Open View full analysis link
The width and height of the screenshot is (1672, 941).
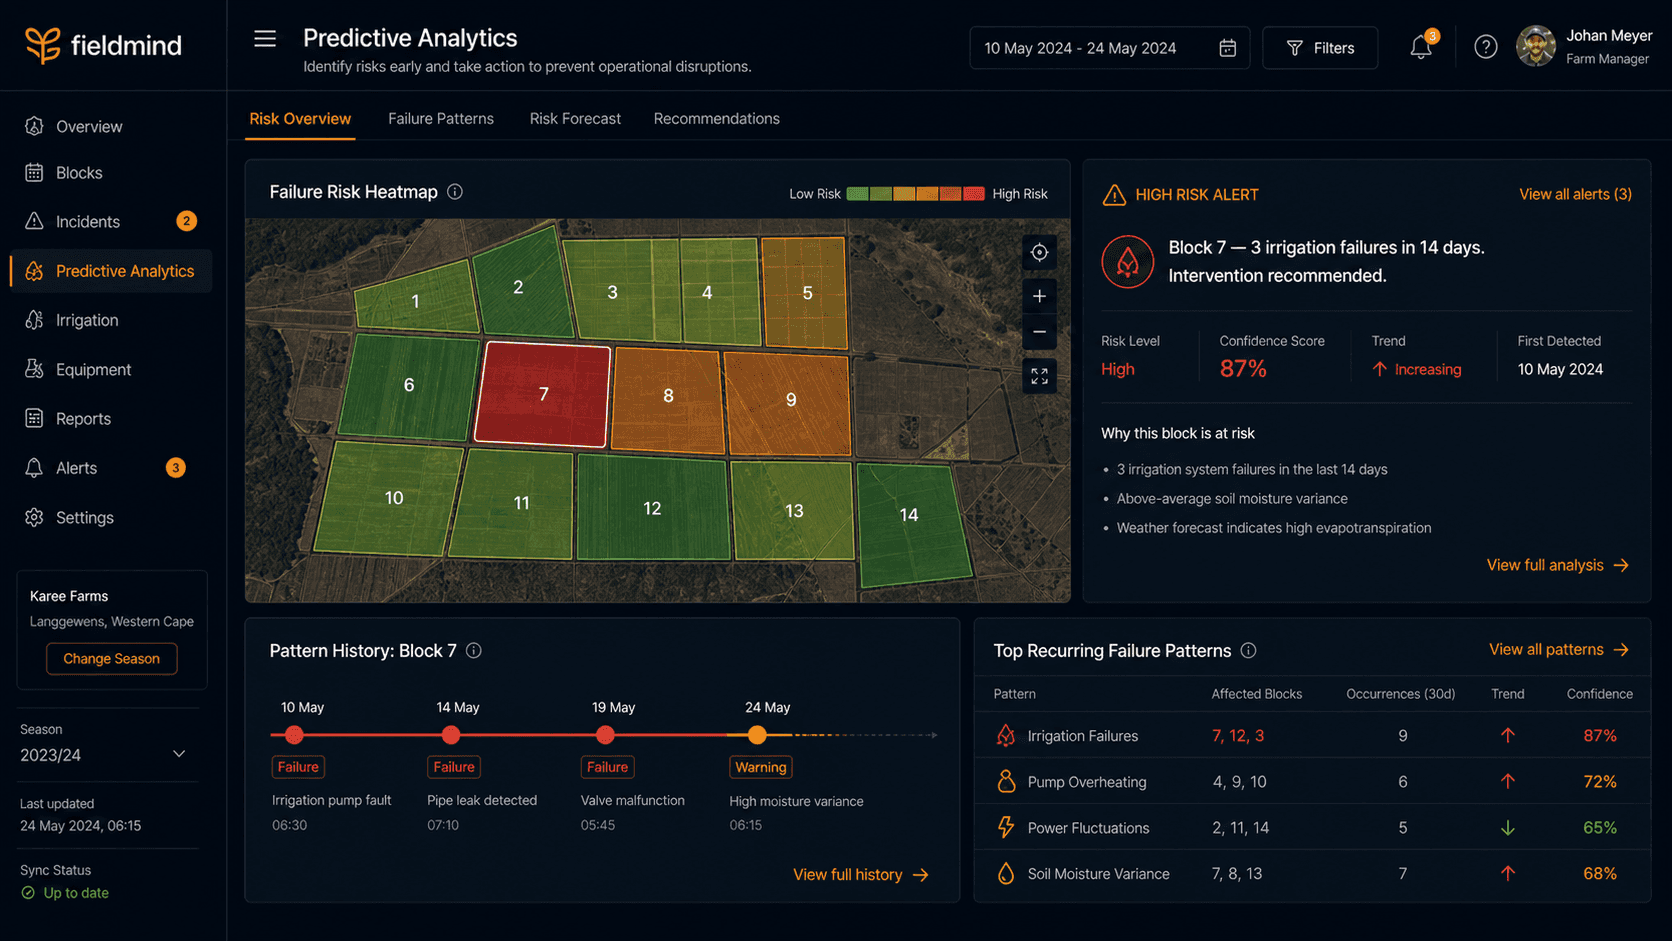(1557, 566)
